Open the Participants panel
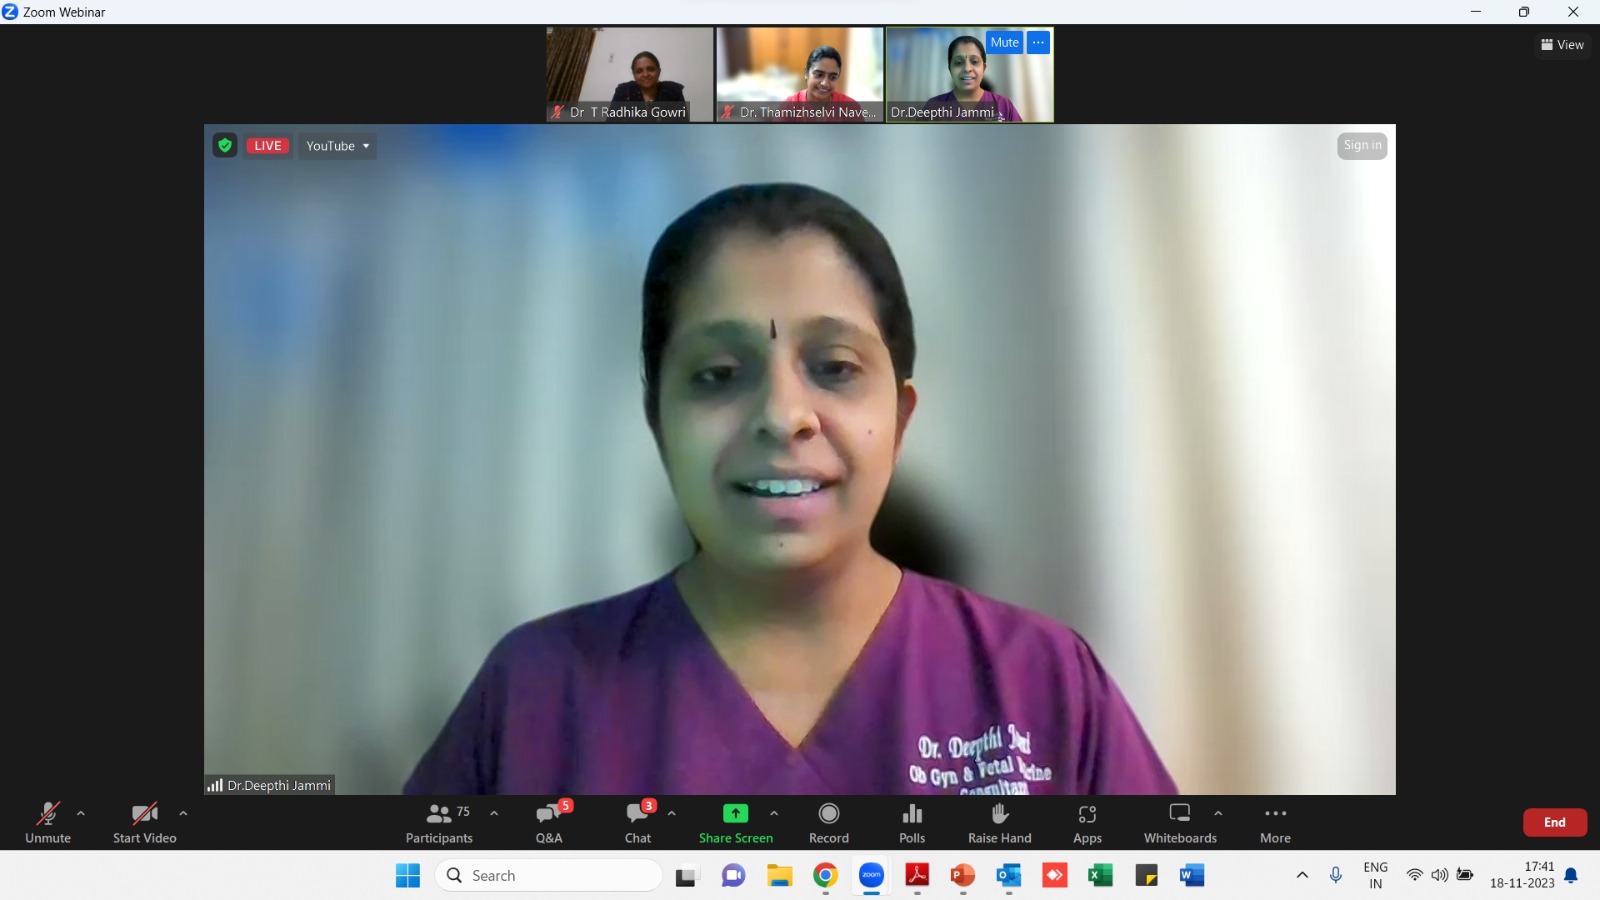Screen dimensions: 1600x900 click(x=439, y=823)
